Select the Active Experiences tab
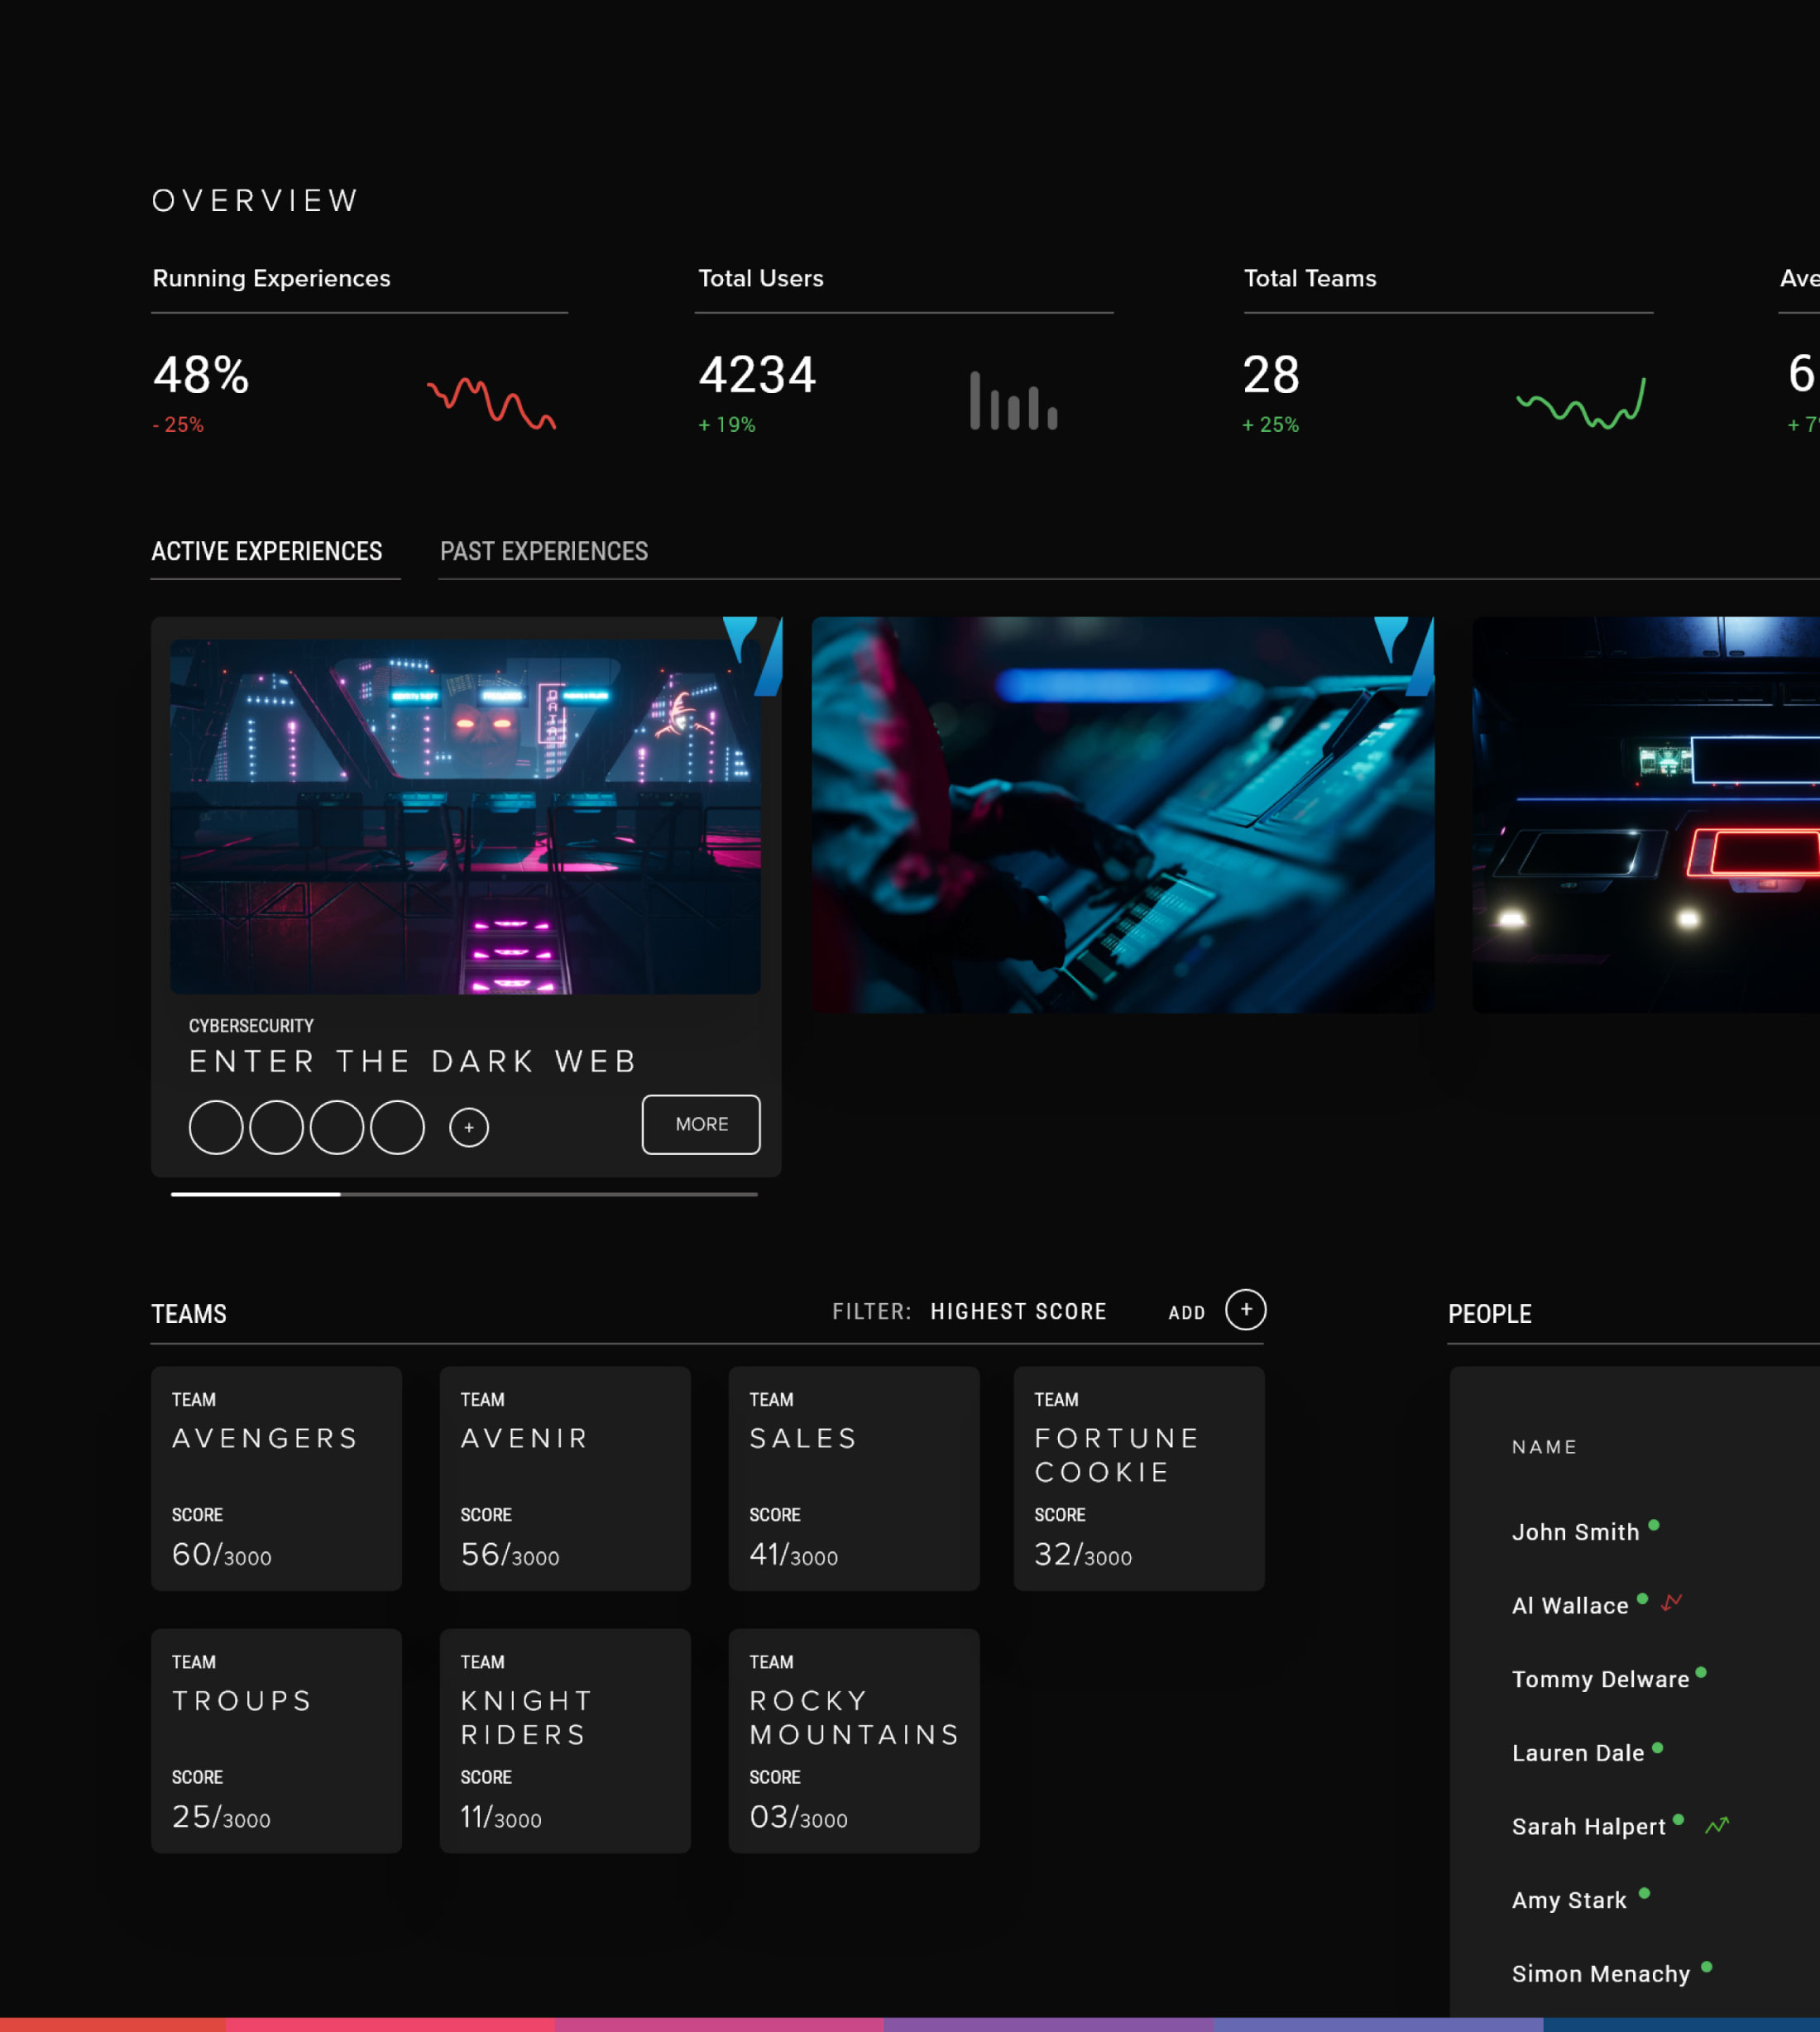 click(267, 552)
